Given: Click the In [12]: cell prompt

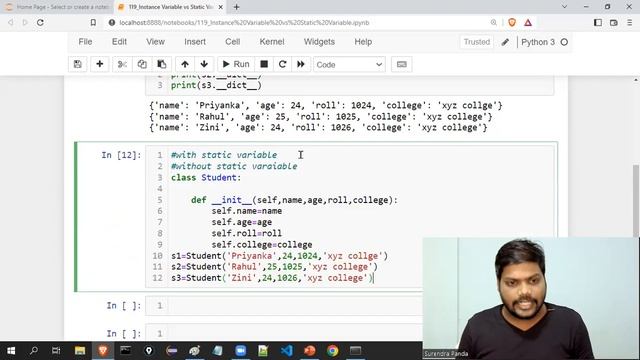Looking at the screenshot, I should point(121,155).
